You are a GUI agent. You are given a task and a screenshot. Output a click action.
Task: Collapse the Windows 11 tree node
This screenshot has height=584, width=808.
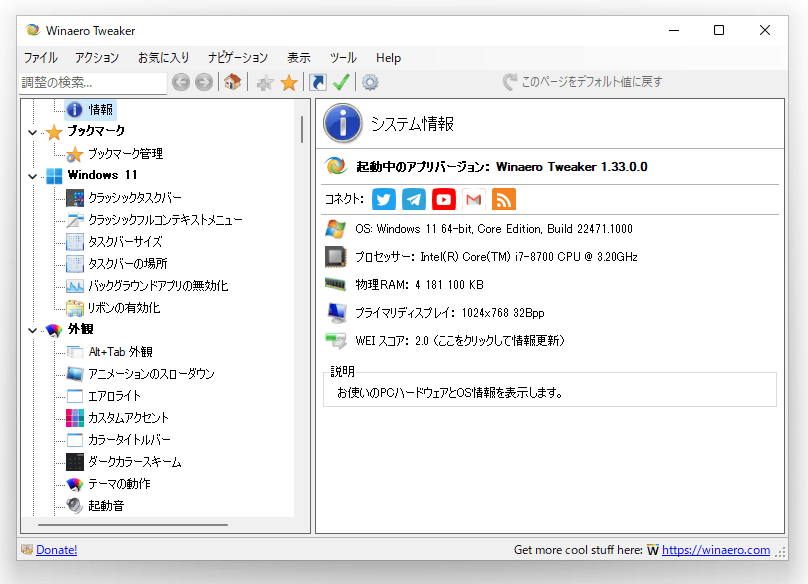click(x=32, y=176)
